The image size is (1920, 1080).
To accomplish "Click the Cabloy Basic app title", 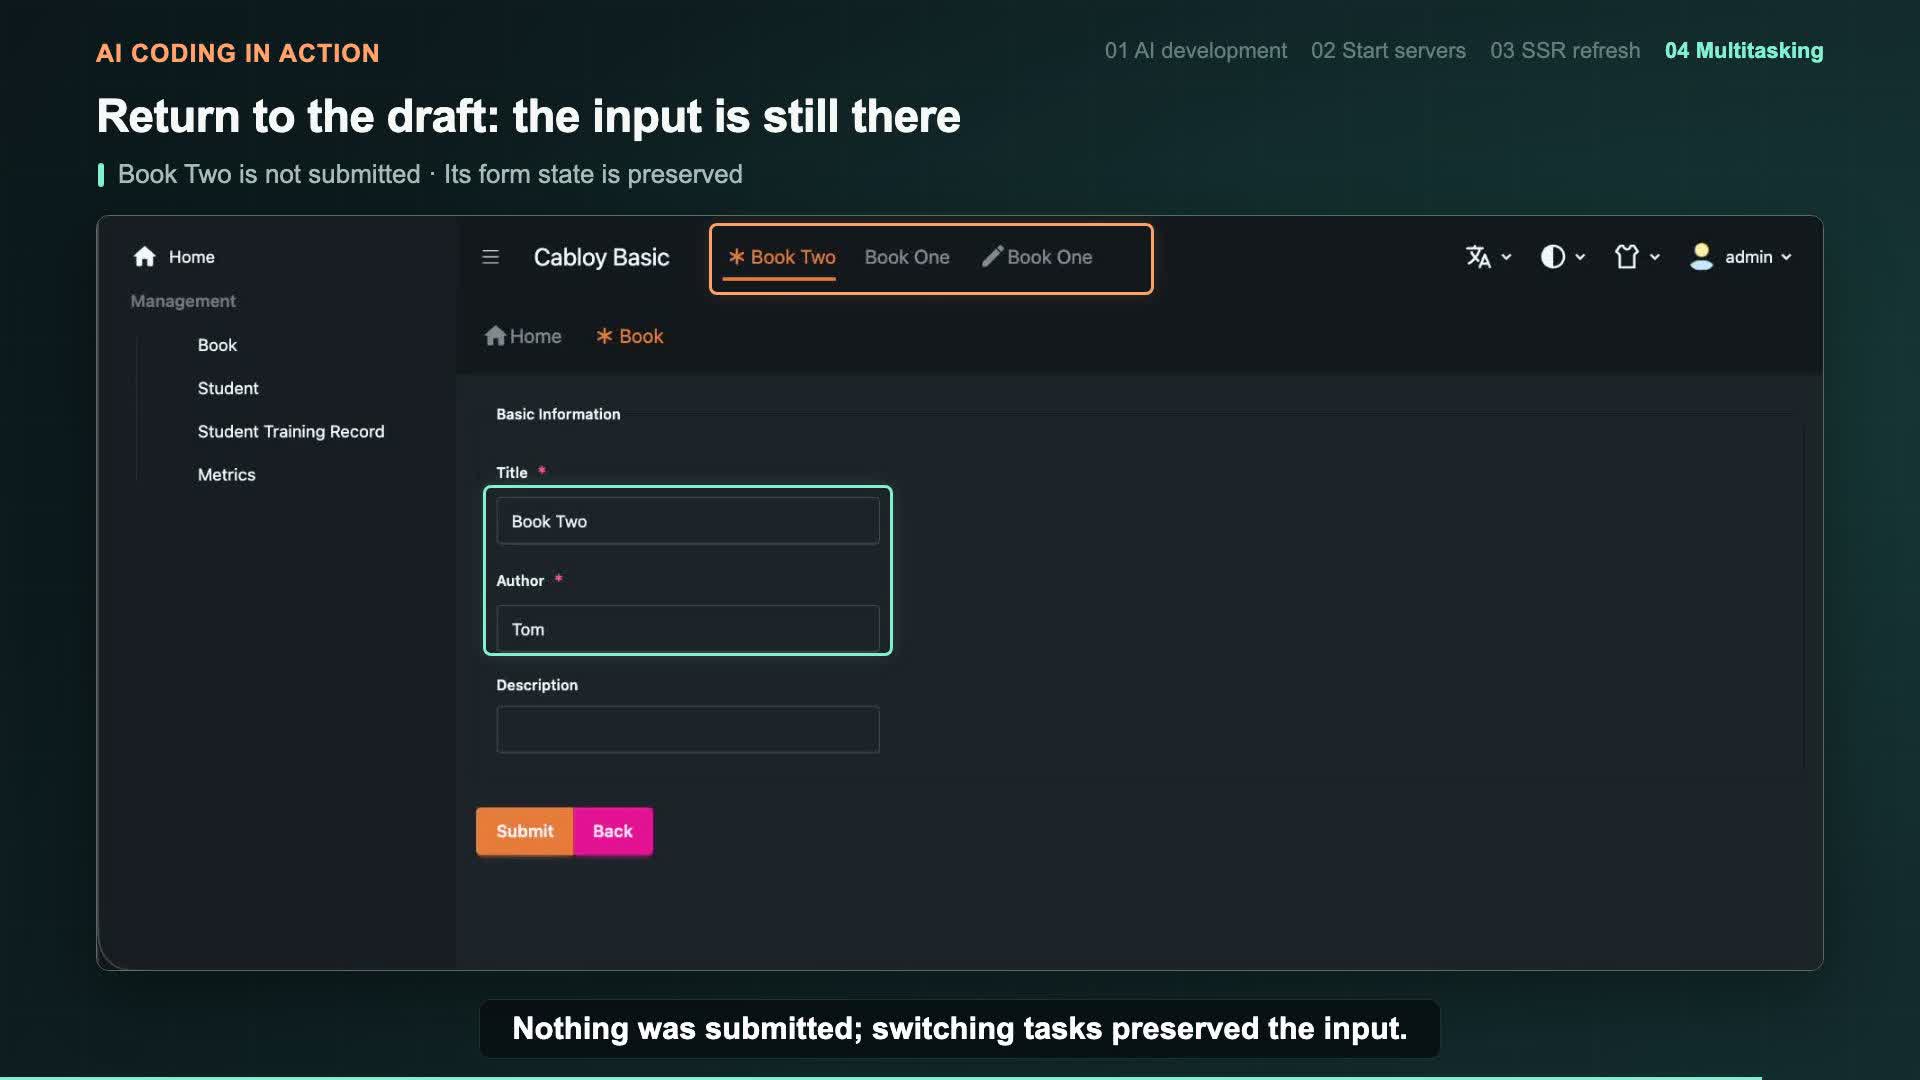I will 601,257.
